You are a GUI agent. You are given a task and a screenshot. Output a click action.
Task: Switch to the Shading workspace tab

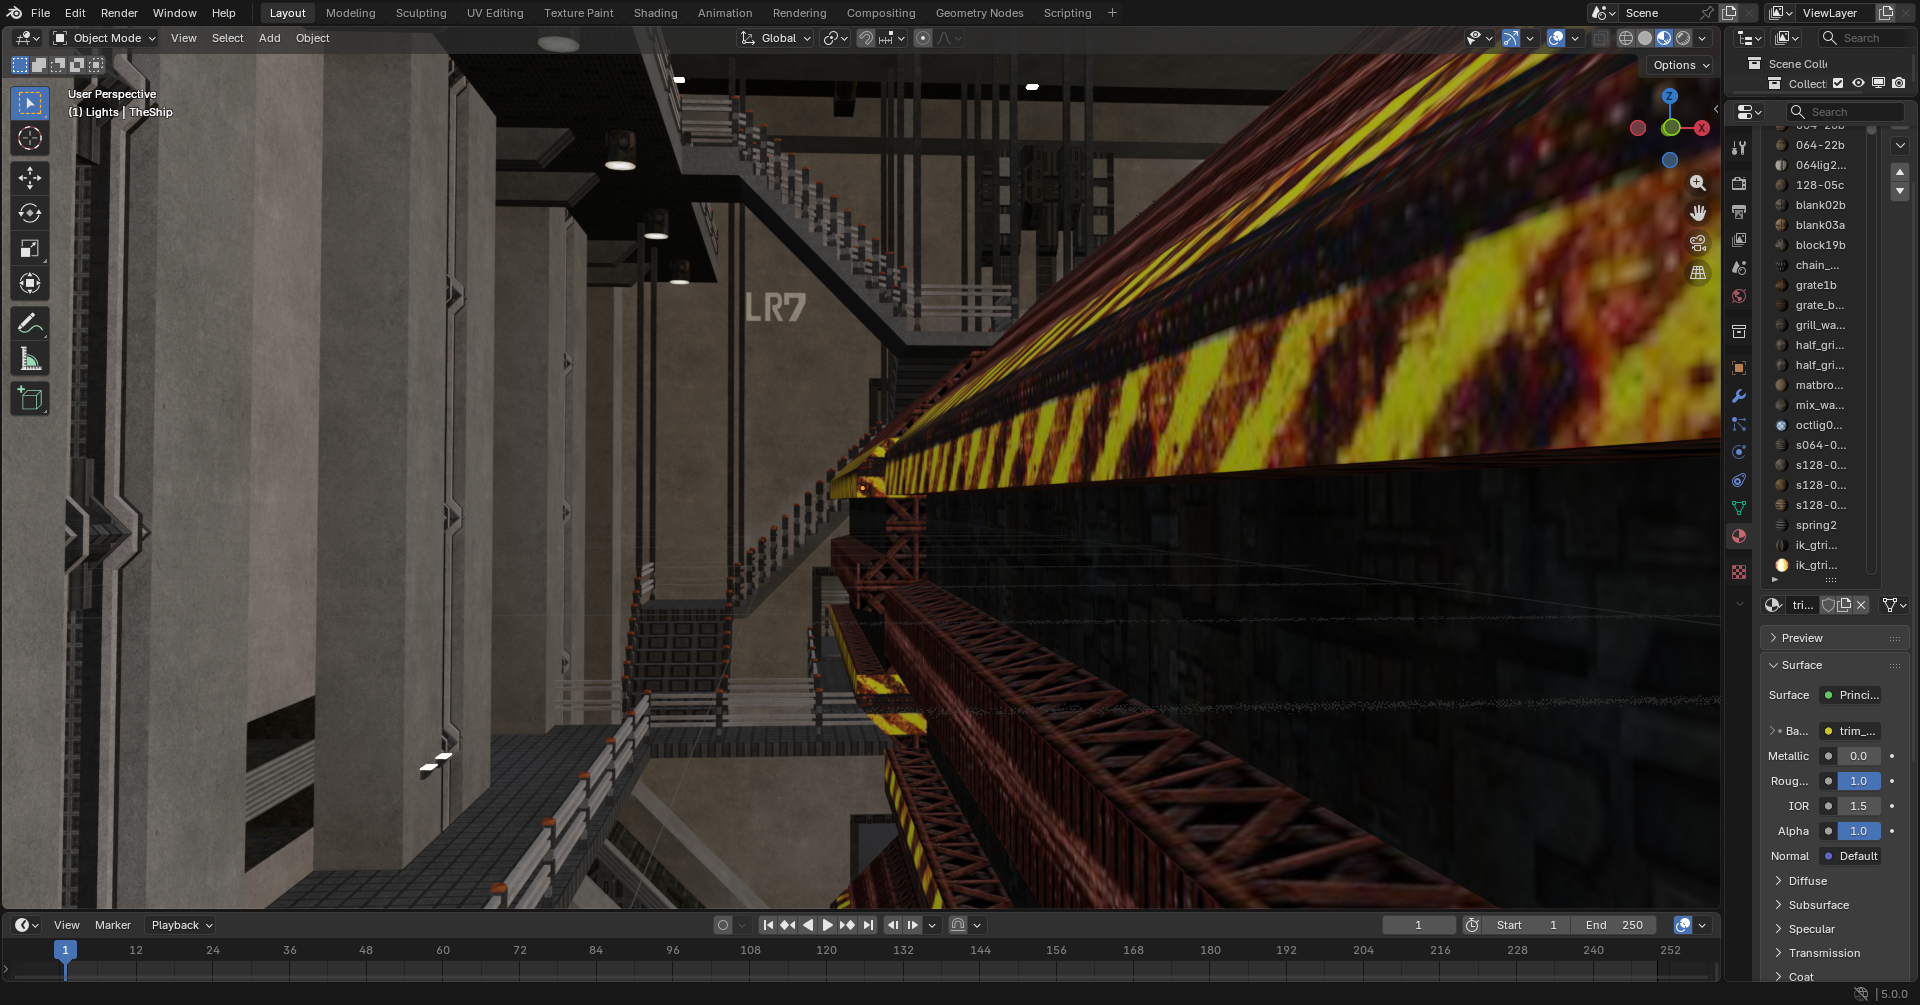point(655,13)
